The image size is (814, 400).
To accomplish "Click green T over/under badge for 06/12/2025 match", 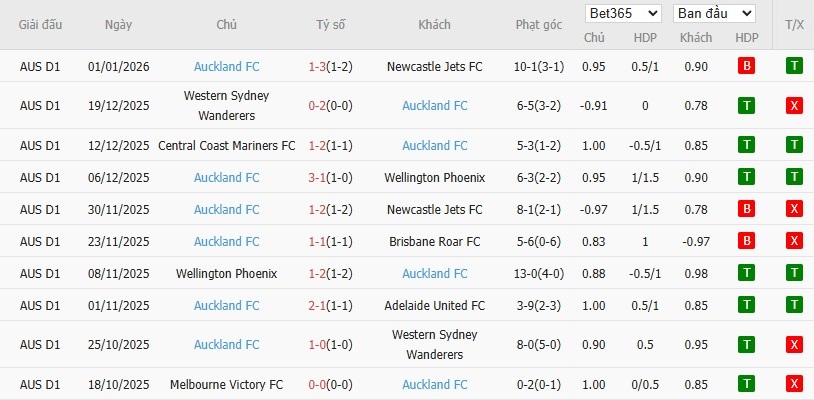I will click(x=794, y=177).
